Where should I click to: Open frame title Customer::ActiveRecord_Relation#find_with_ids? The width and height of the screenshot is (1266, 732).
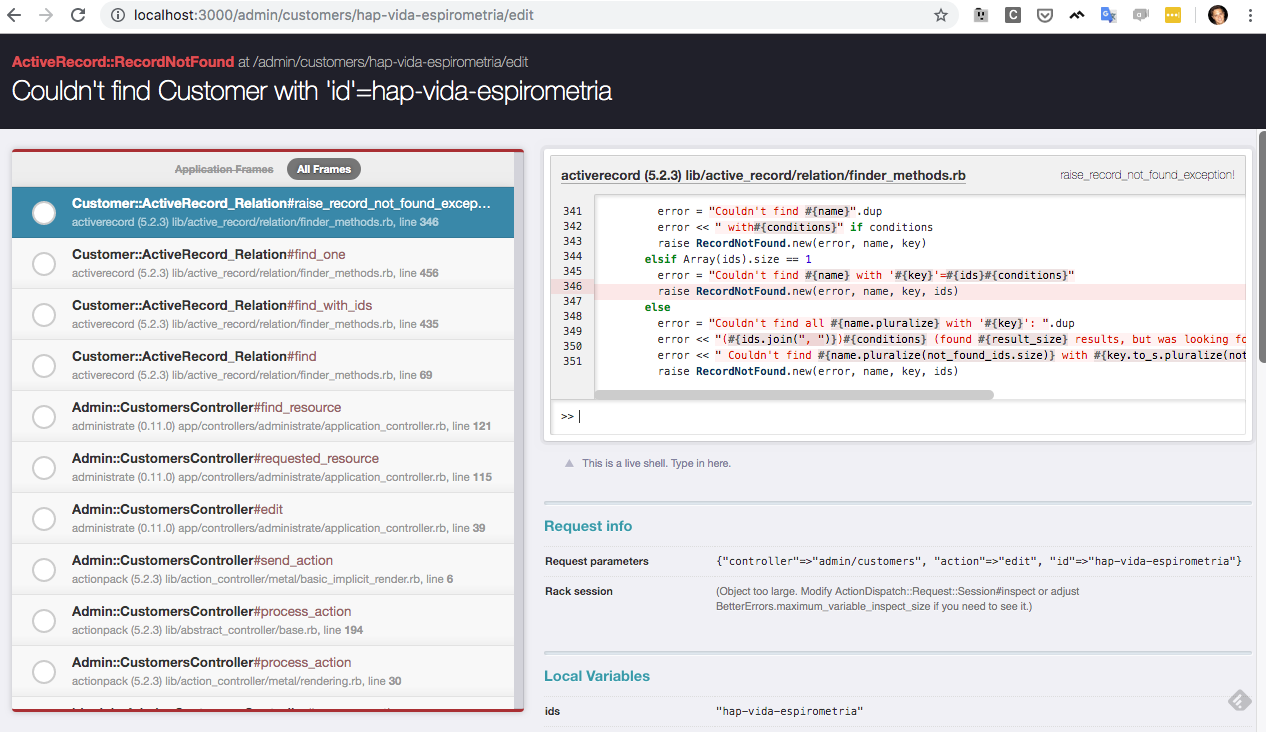222,306
